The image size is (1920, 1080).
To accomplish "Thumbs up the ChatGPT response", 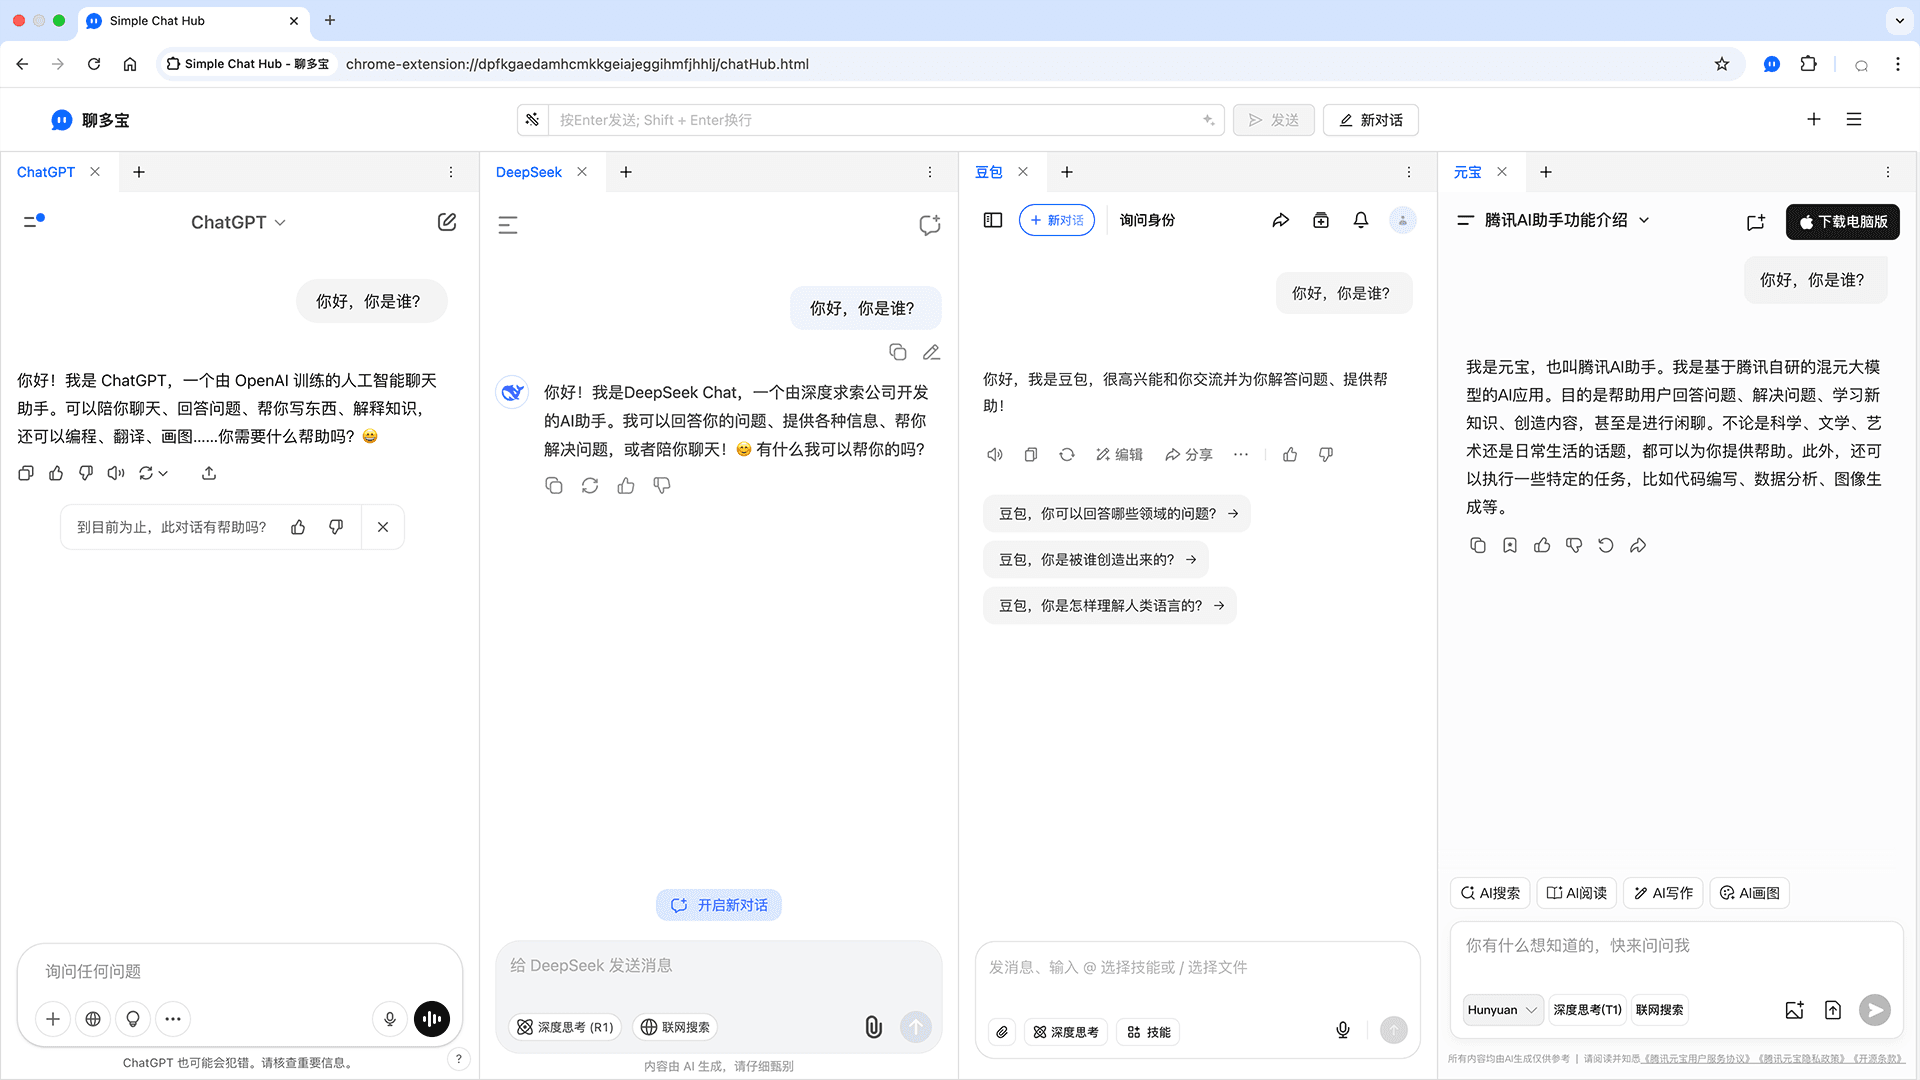I will coord(56,473).
